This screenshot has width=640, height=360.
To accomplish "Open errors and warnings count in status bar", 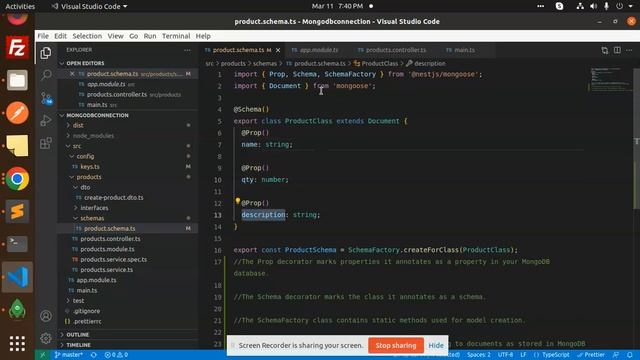I will coord(116,355).
